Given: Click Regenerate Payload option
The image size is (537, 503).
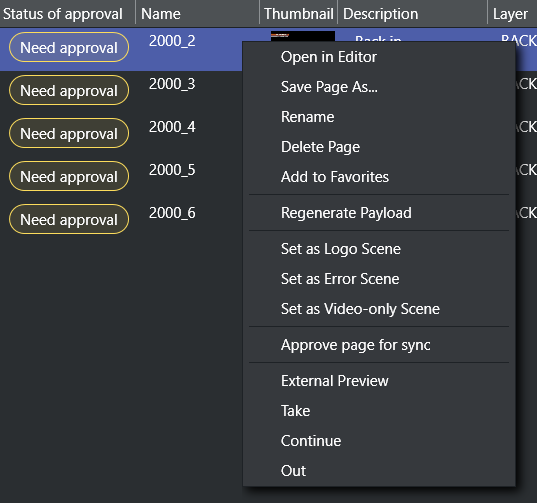Looking at the screenshot, I should click(x=379, y=213).
